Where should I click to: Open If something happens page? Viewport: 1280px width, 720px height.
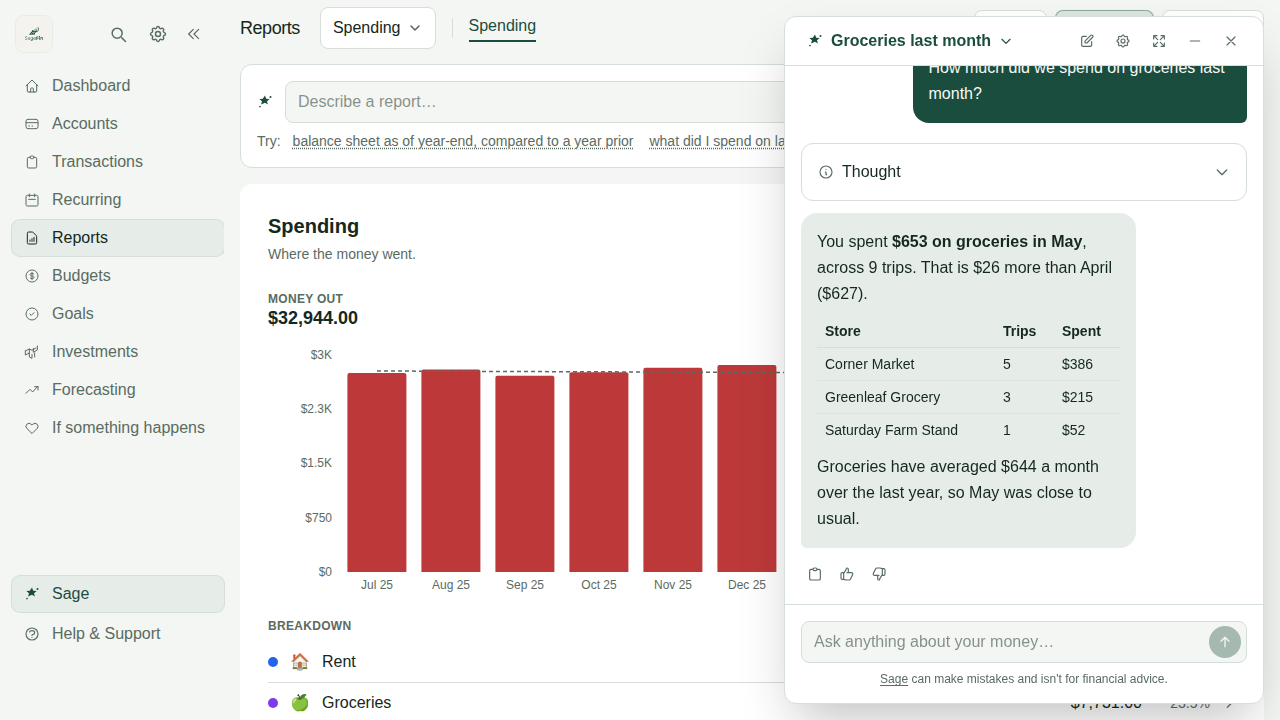coord(118,428)
